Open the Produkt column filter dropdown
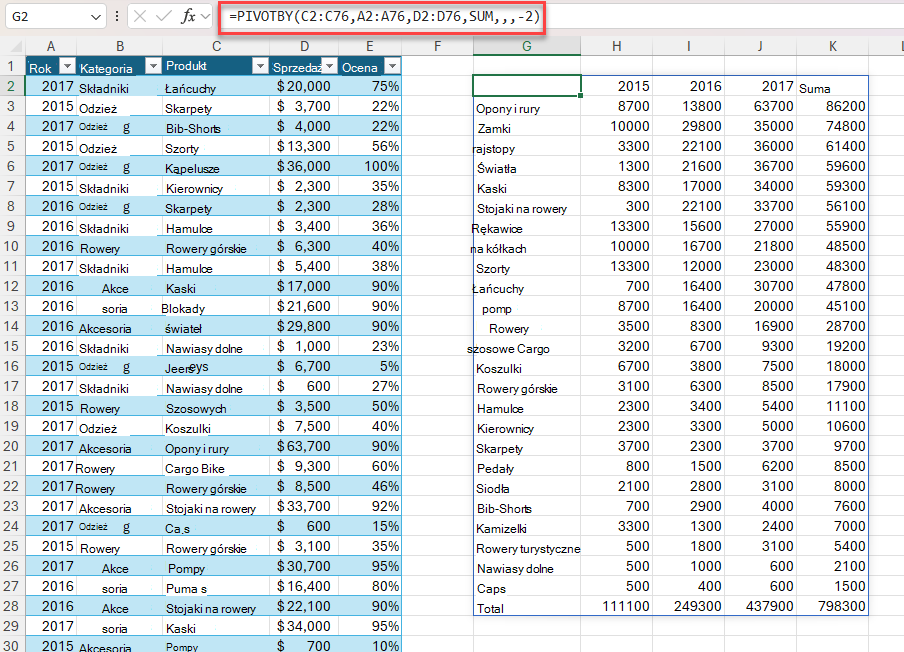This screenshot has height=652, width=904. click(261, 66)
